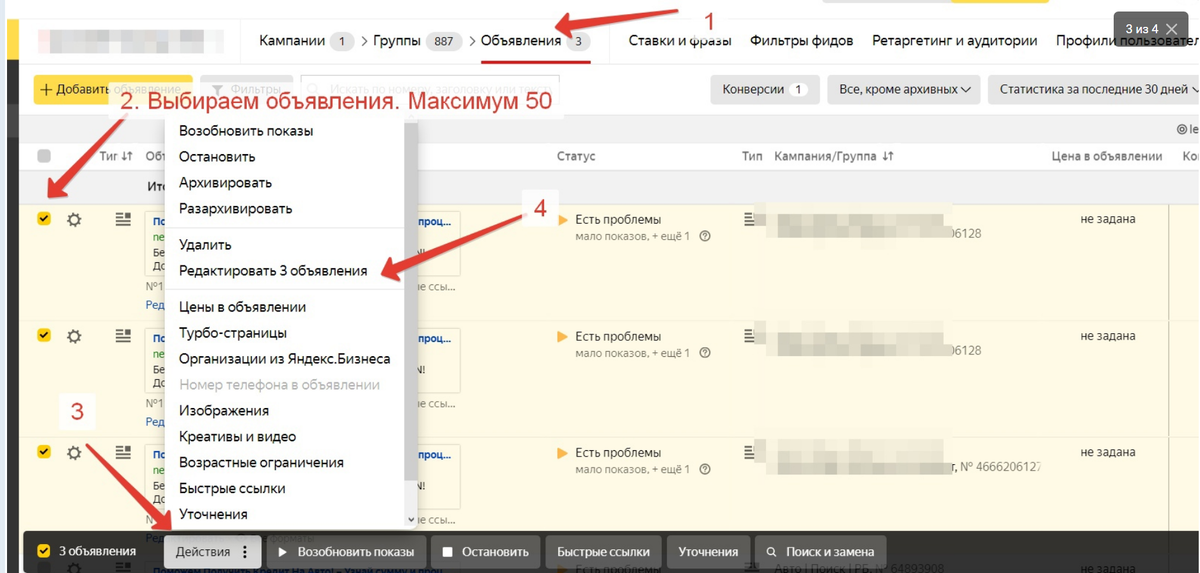This screenshot has height=573, width=1200.
Task: Click three-dots icon on Действия button
Action: (244, 552)
